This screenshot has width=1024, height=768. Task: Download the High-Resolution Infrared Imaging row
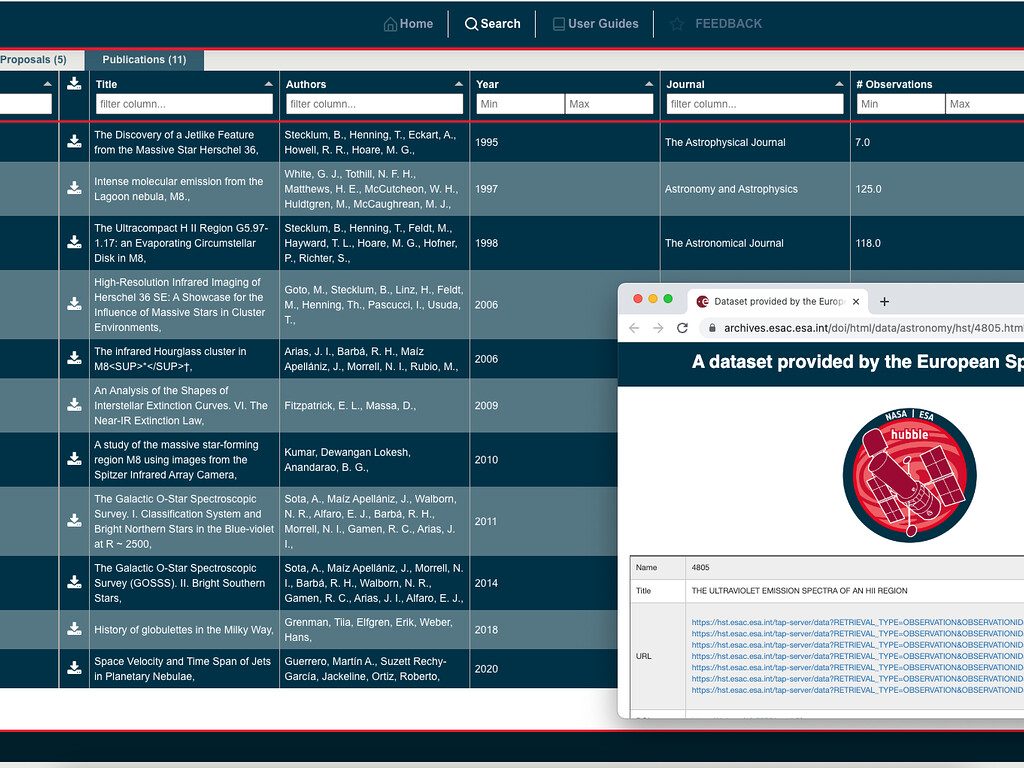coord(74,304)
